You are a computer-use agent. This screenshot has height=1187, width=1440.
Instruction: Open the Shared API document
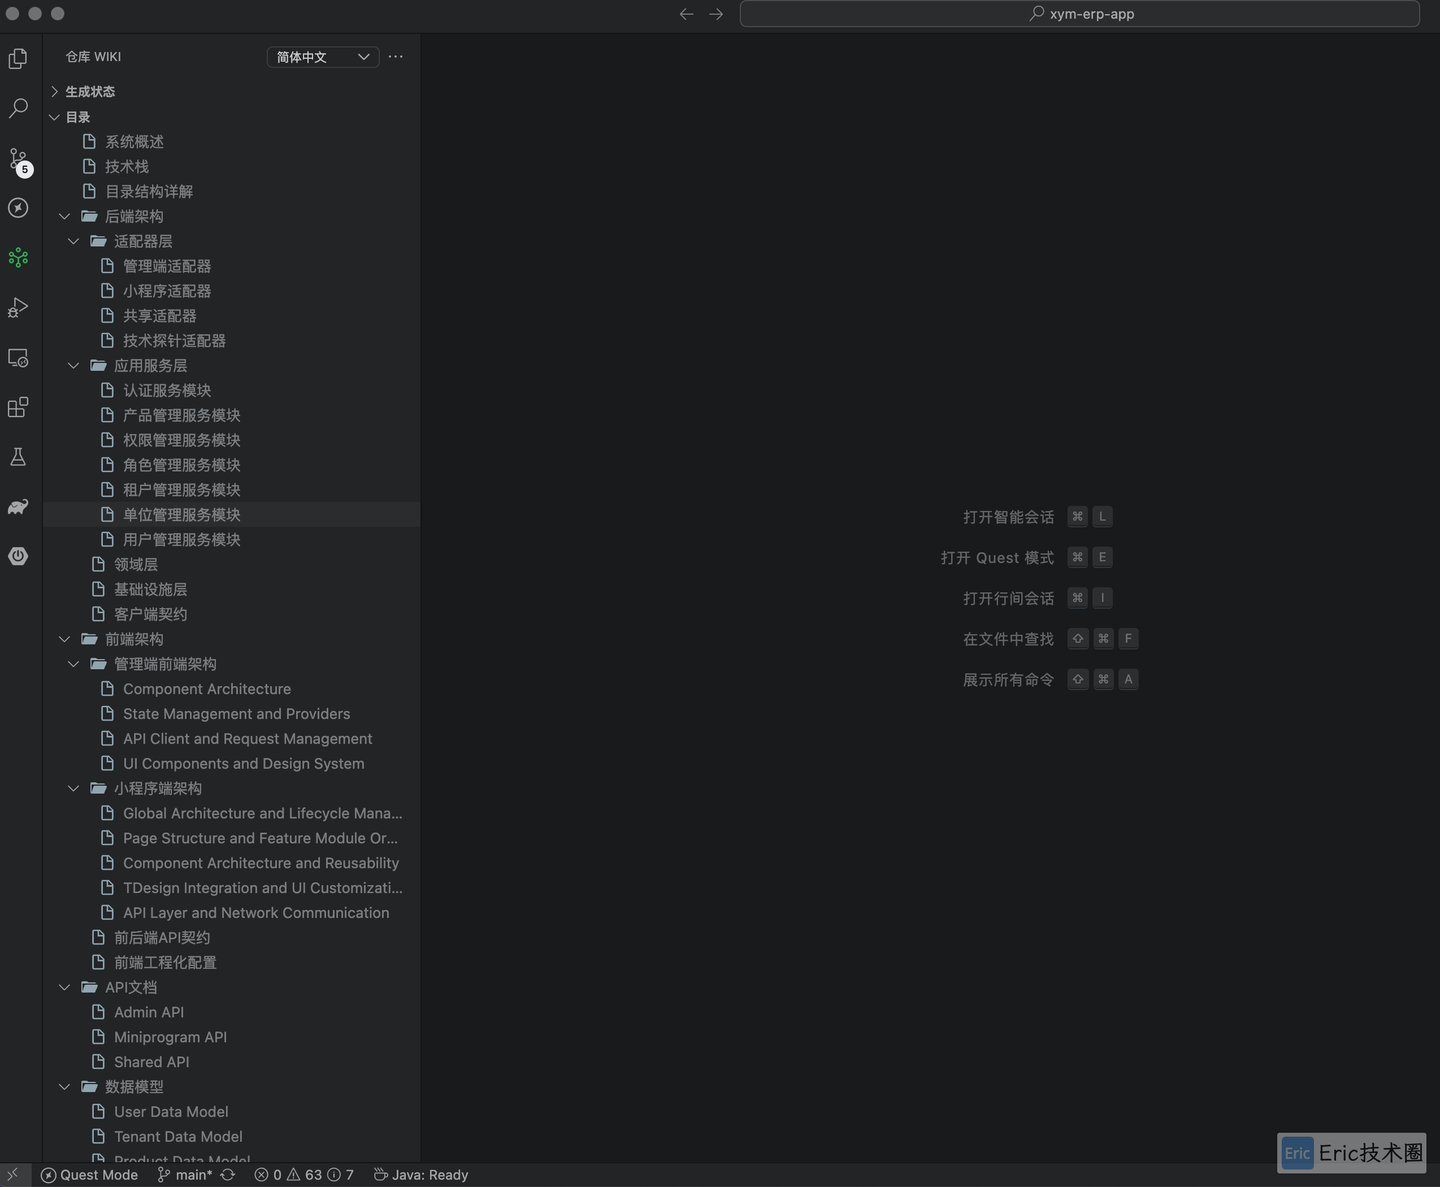[x=152, y=1062]
